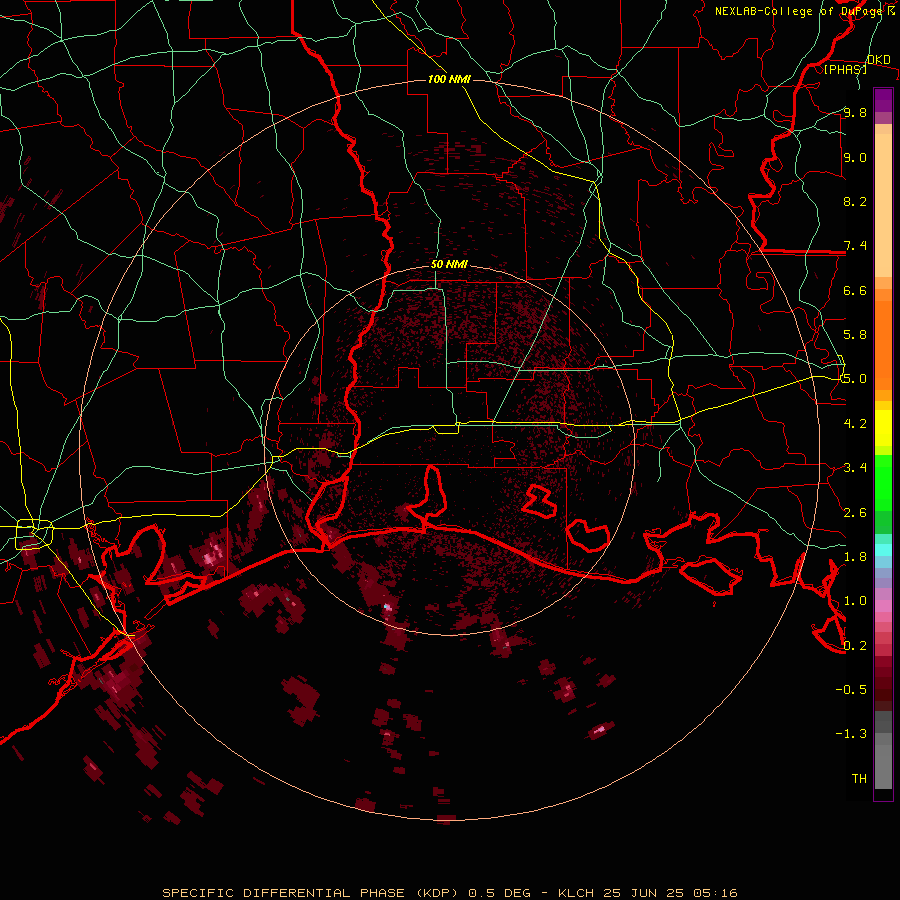Click the 50 NMI range ring label
Viewport: 900px width, 900px height.
449,265
